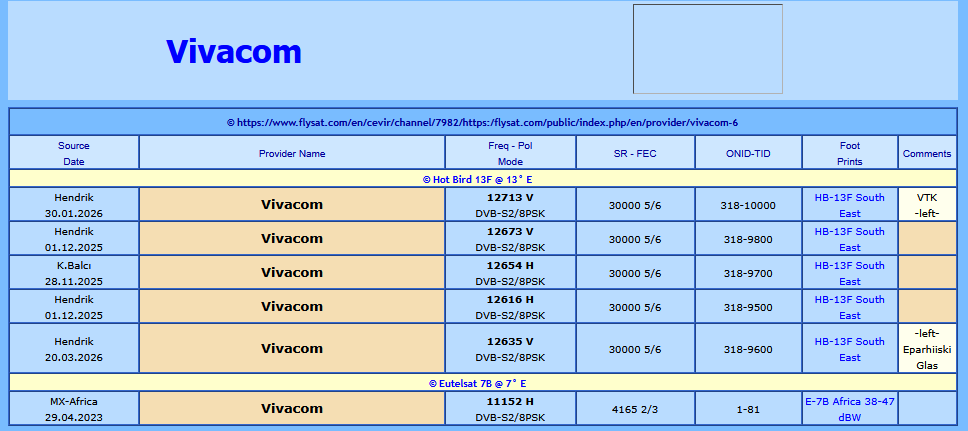Viewport: 968px width, 431px height.
Task: Select the Foot Prints column header
Action: point(849,153)
